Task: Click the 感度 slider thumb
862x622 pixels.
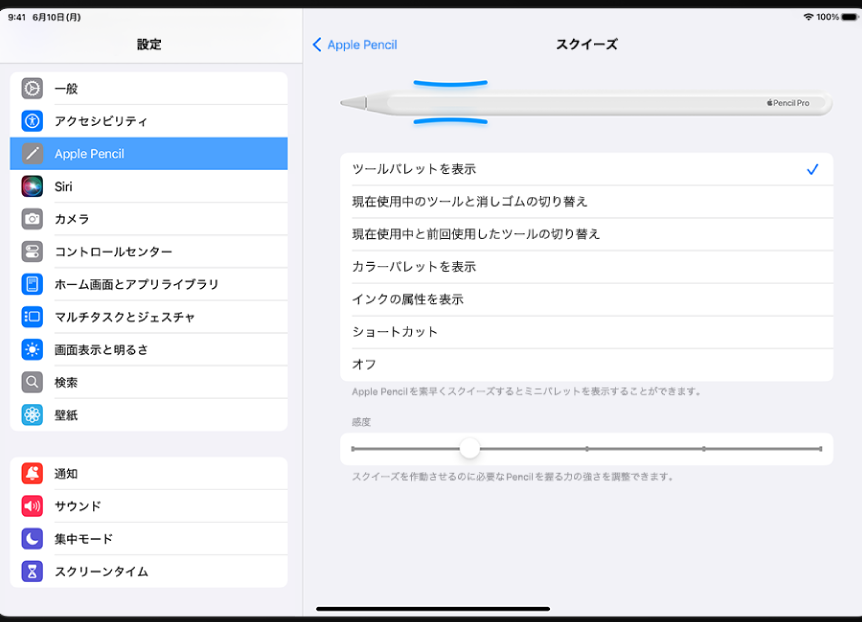Action: coord(469,449)
